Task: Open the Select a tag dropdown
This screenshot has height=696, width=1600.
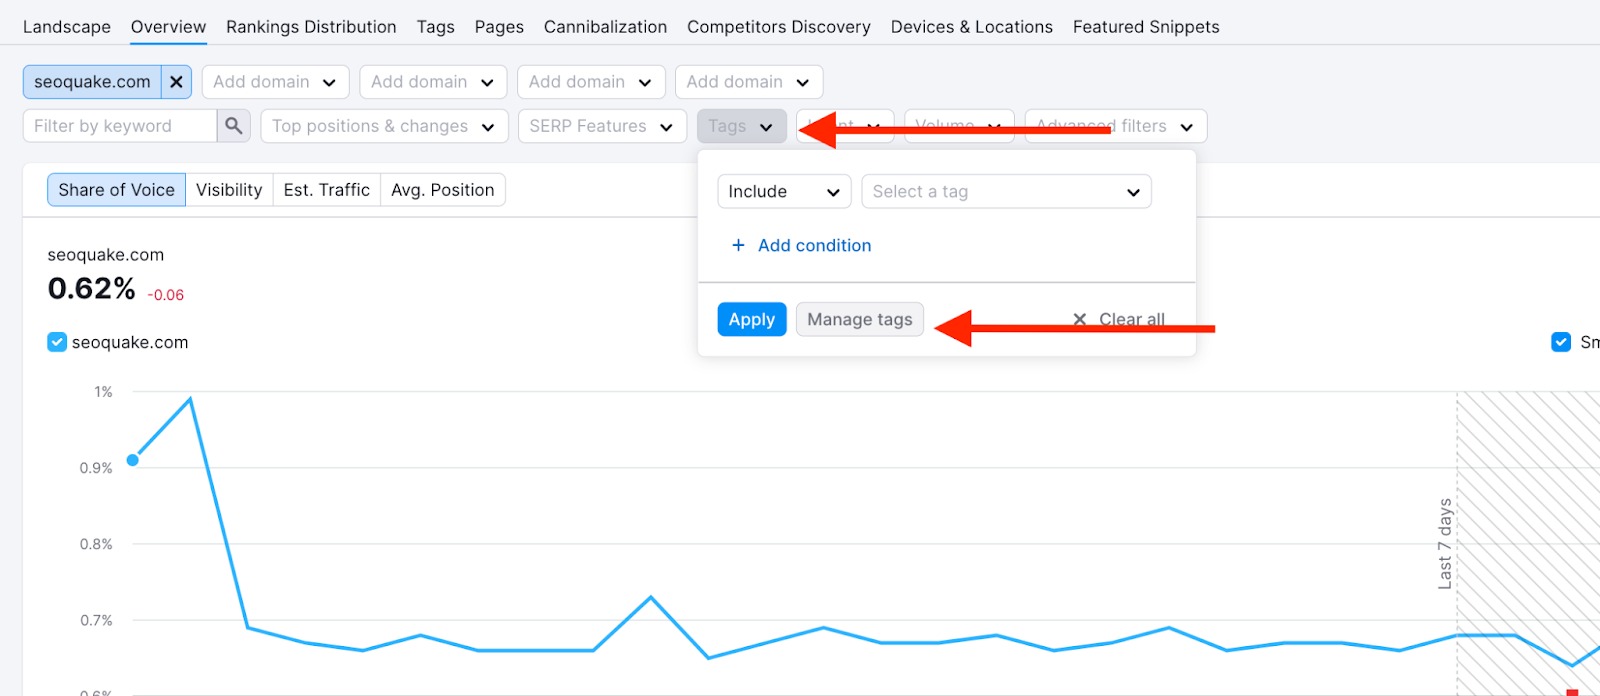Action: click(1006, 191)
